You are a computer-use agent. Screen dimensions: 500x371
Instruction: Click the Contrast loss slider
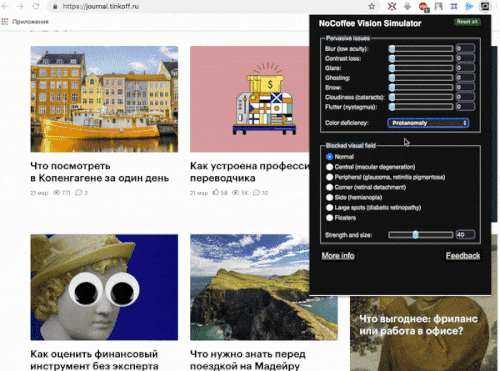coord(421,59)
